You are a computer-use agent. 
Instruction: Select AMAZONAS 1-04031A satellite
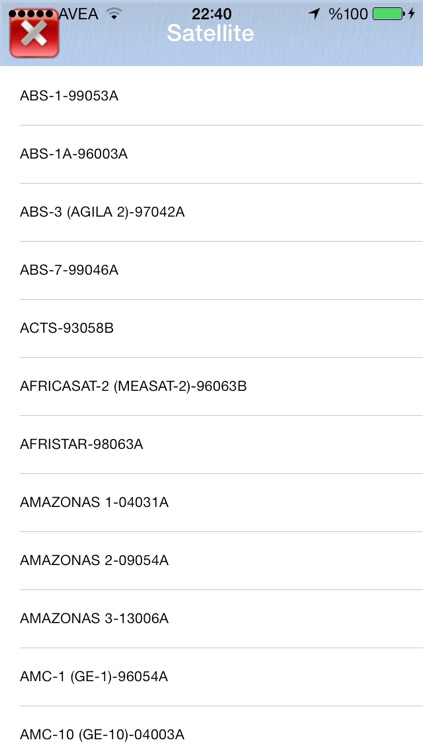pos(212,502)
